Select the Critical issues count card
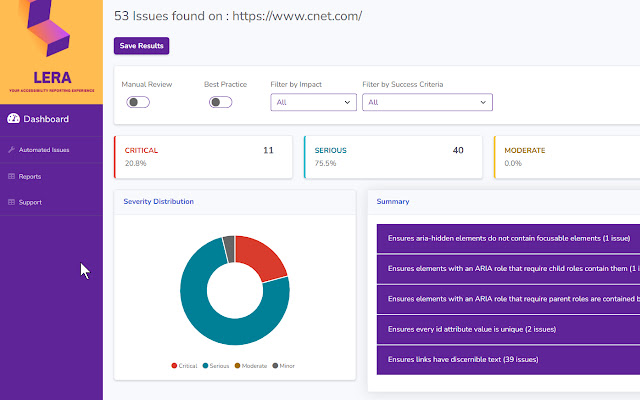The width and height of the screenshot is (640, 400). pyautogui.click(x=204, y=156)
